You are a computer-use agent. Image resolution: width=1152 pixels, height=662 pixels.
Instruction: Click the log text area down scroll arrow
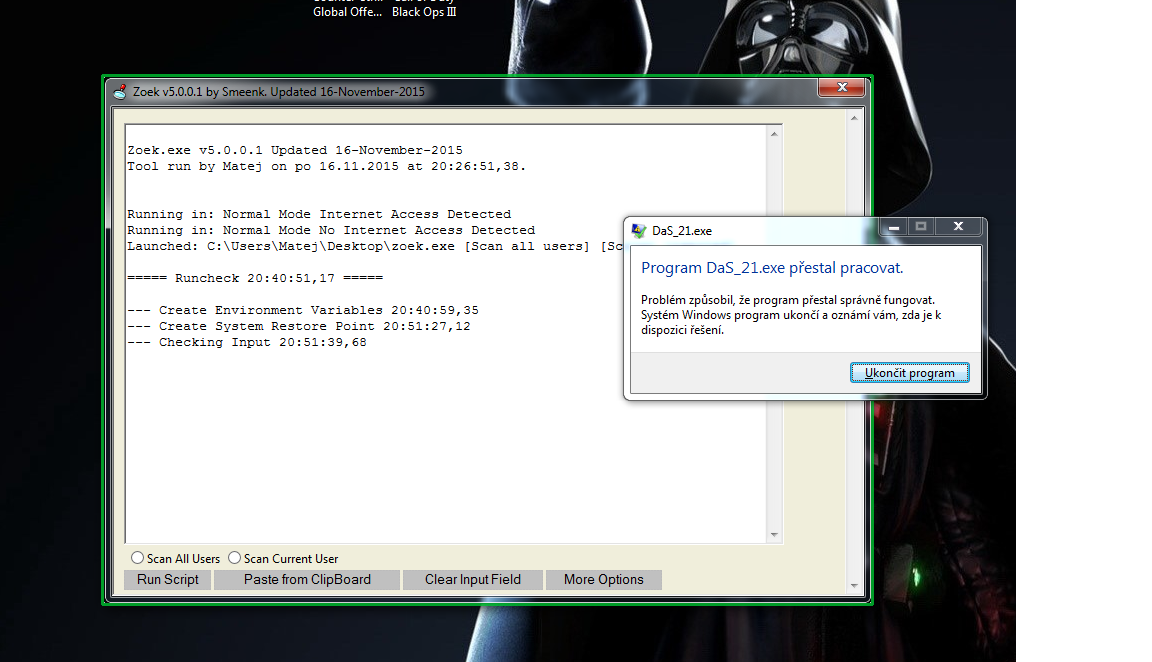(x=774, y=535)
